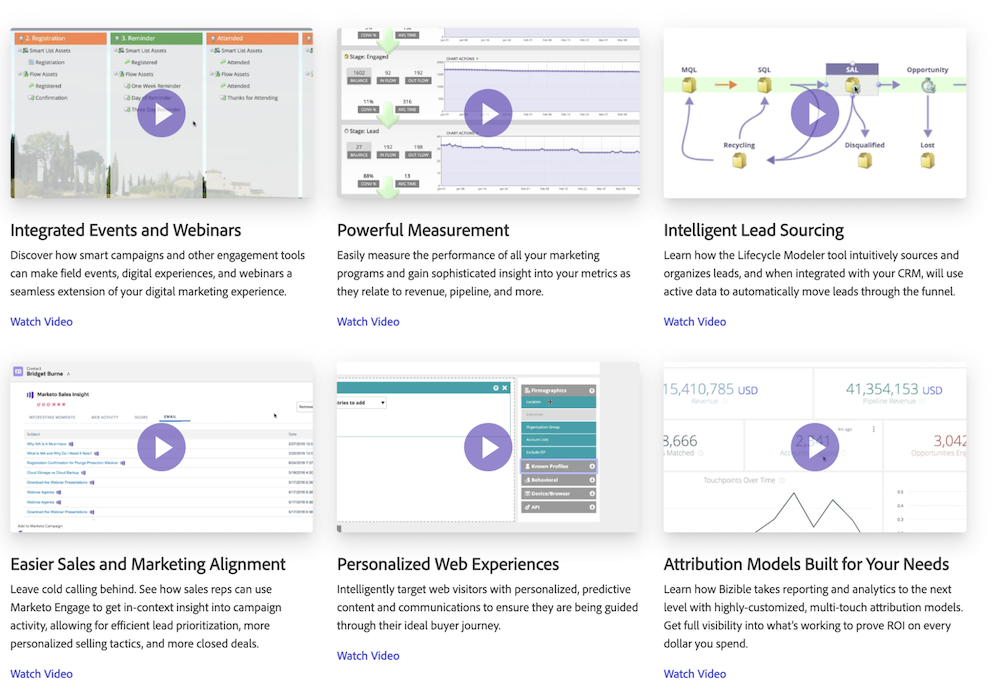
Task: Click the "Stage: Engaged" label in the measurement thumbnail
Action: coord(368,57)
